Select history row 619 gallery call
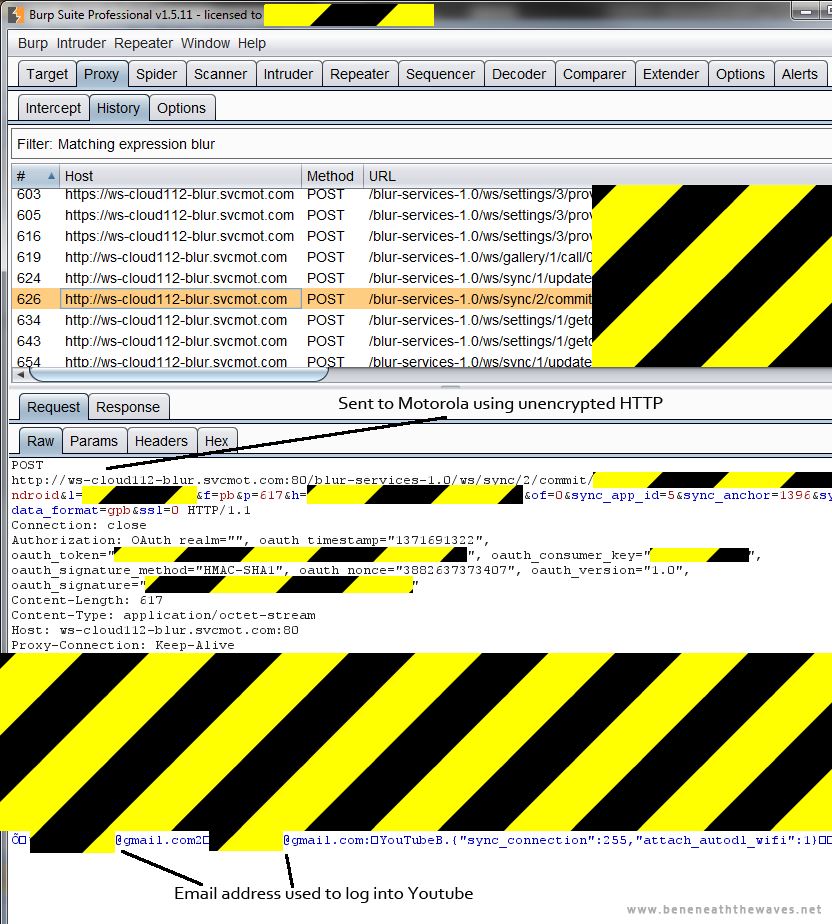This screenshot has width=832, height=924. click(302, 258)
